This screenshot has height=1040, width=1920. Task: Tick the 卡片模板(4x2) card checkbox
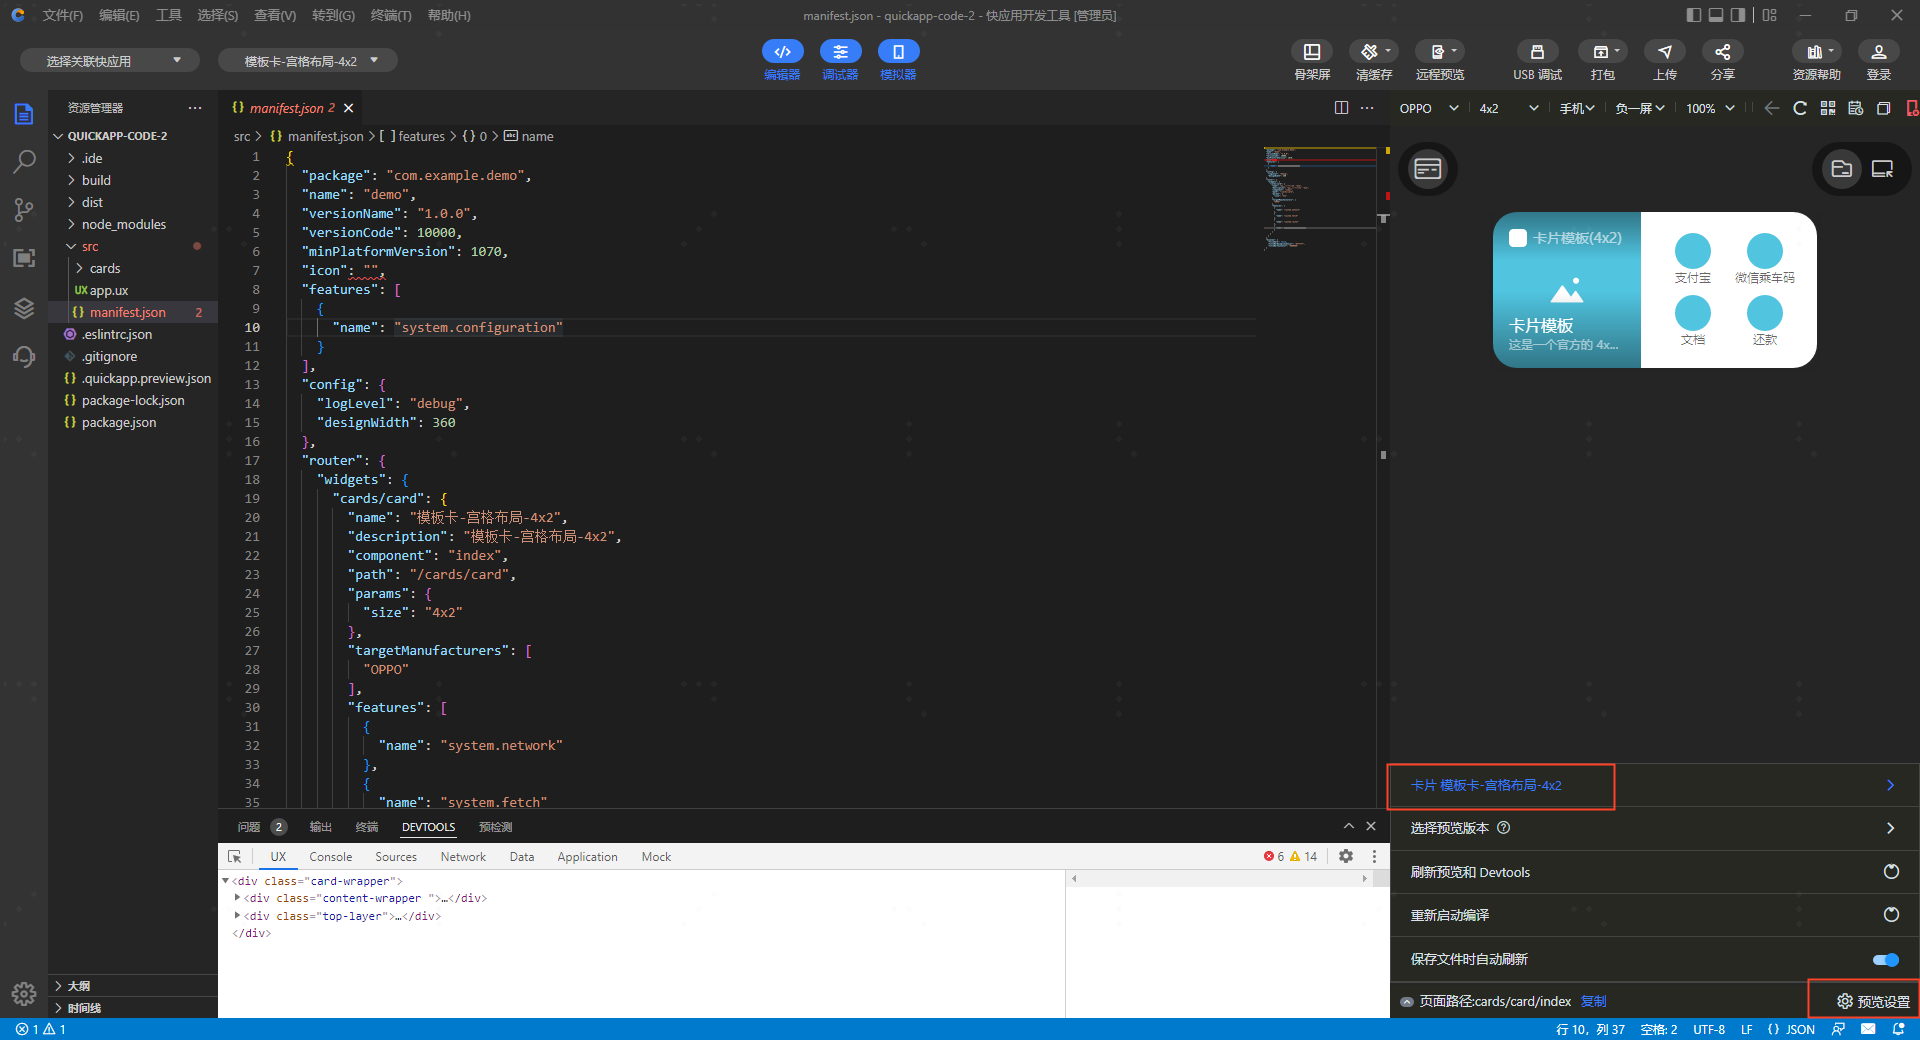1517,238
